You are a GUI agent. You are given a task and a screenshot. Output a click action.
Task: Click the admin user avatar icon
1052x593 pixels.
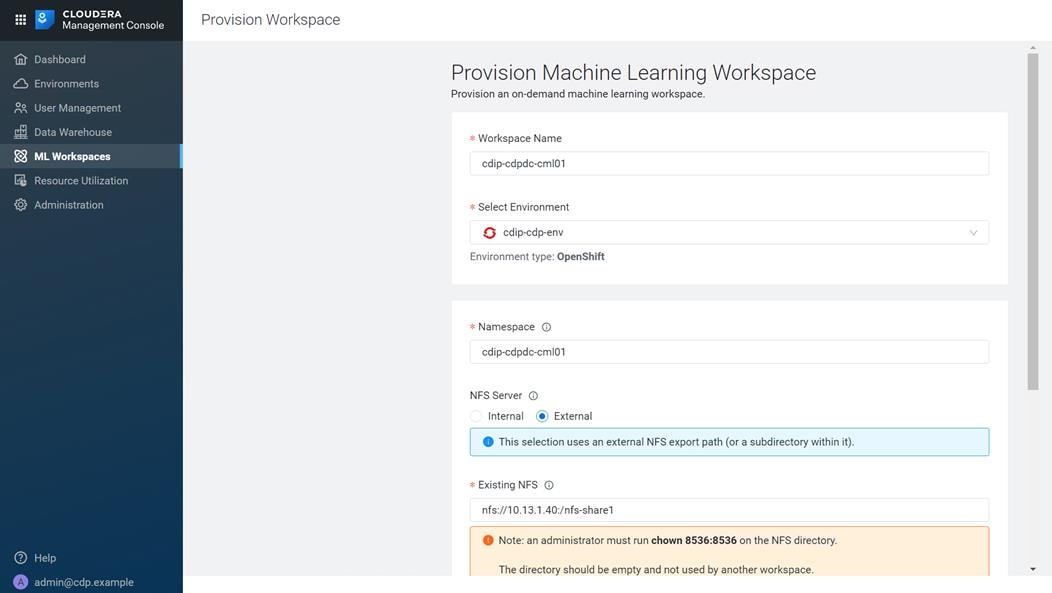pos(21,582)
